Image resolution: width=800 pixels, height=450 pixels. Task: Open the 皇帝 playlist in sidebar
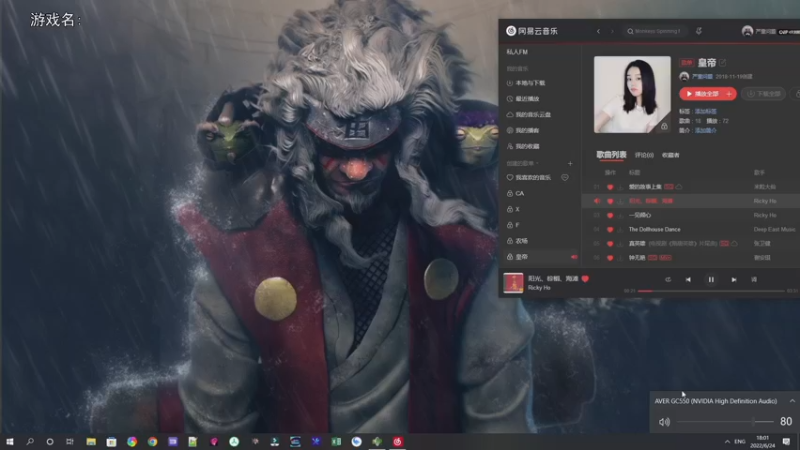(517, 257)
